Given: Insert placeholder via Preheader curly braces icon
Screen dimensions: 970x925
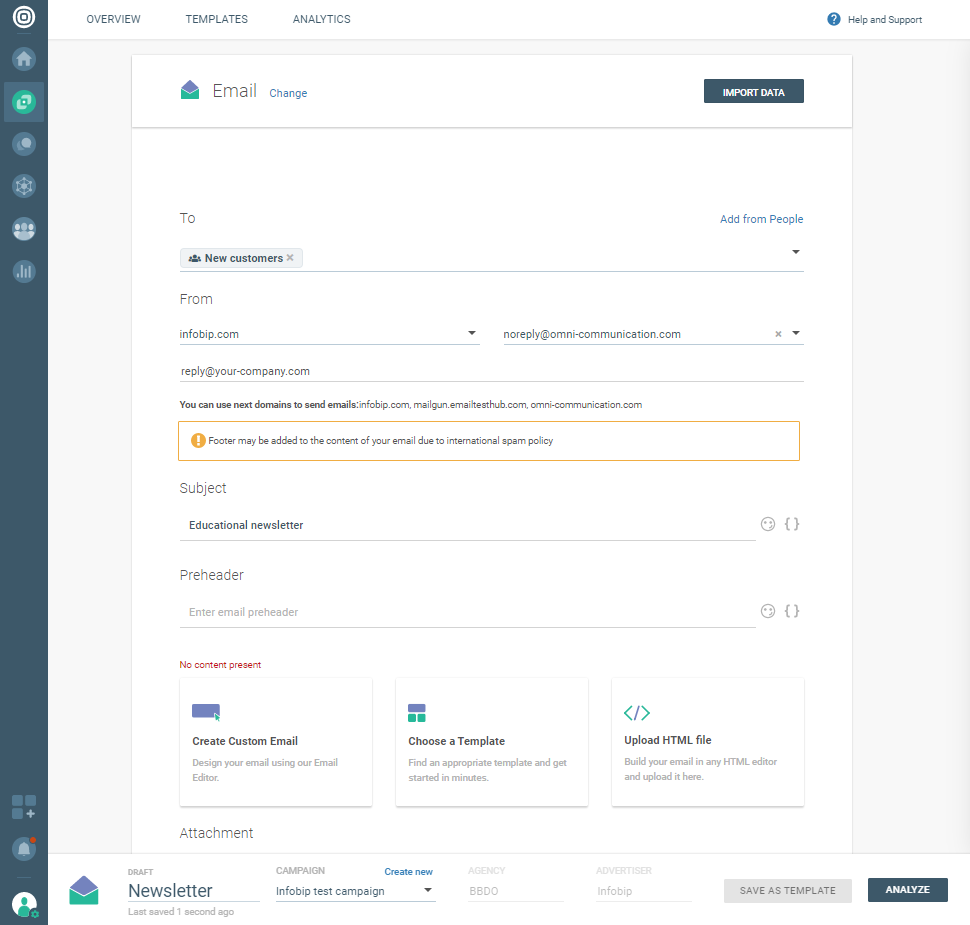Looking at the screenshot, I should 792,611.
